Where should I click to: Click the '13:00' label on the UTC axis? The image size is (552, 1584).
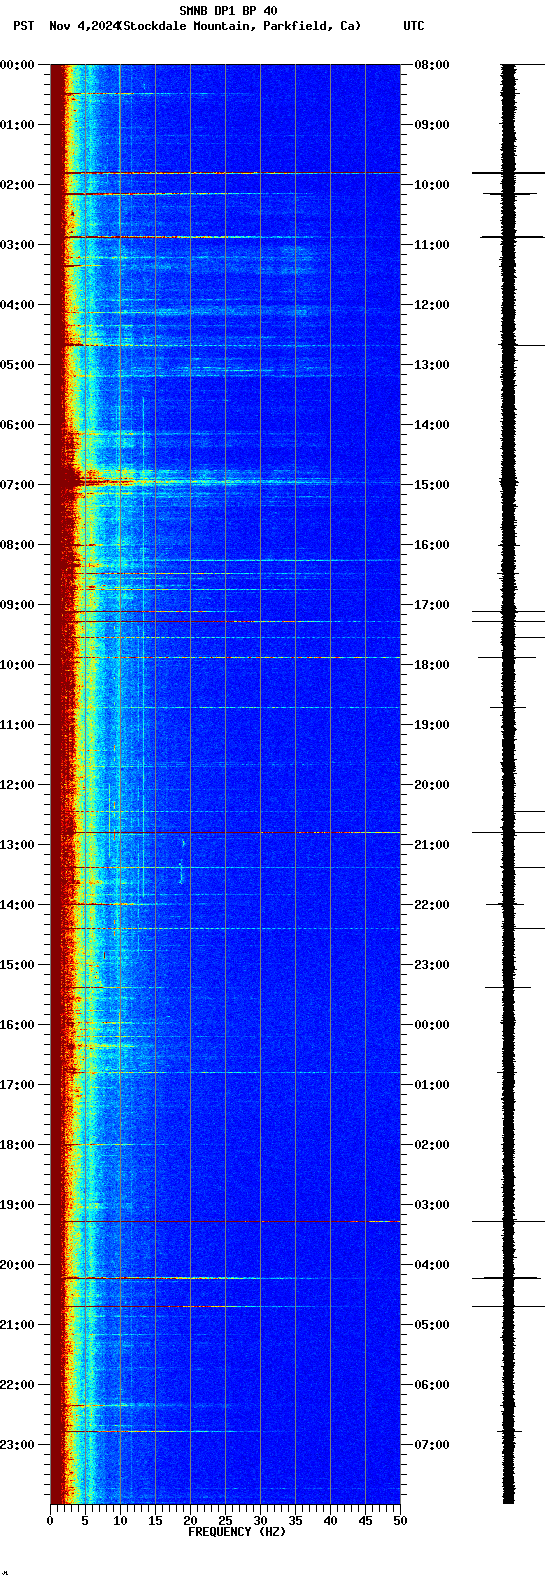tap(431, 365)
